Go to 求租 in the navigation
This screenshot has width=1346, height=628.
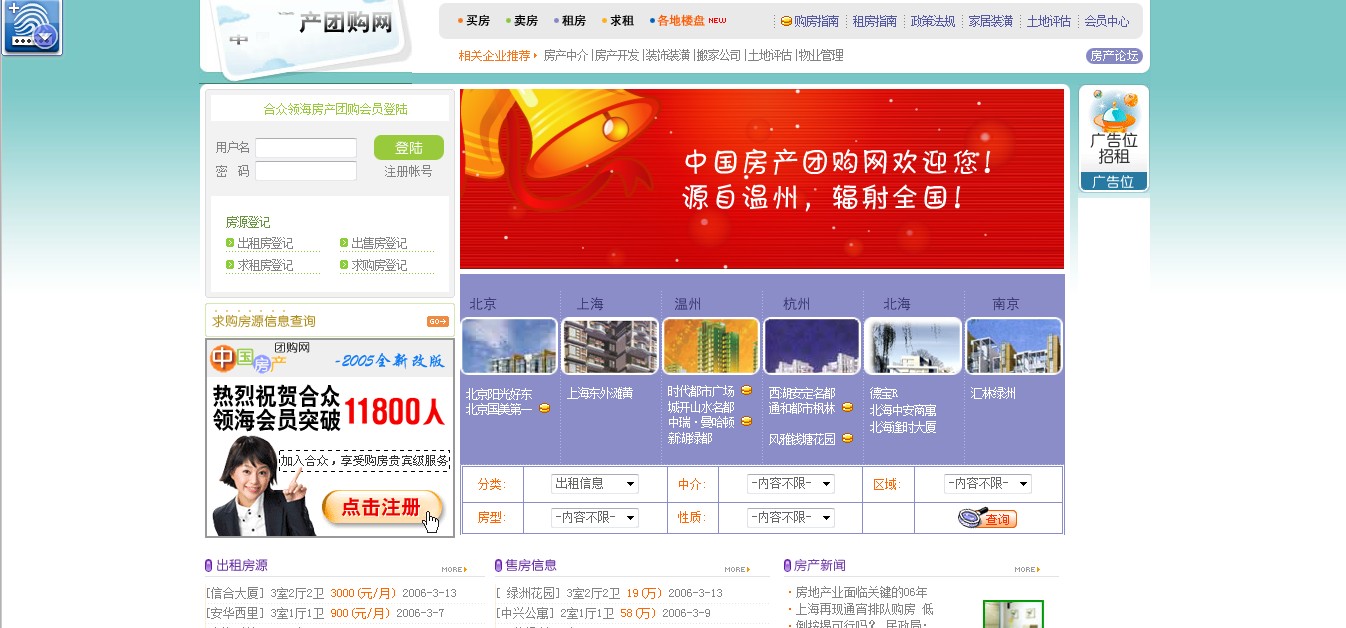coord(622,21)
